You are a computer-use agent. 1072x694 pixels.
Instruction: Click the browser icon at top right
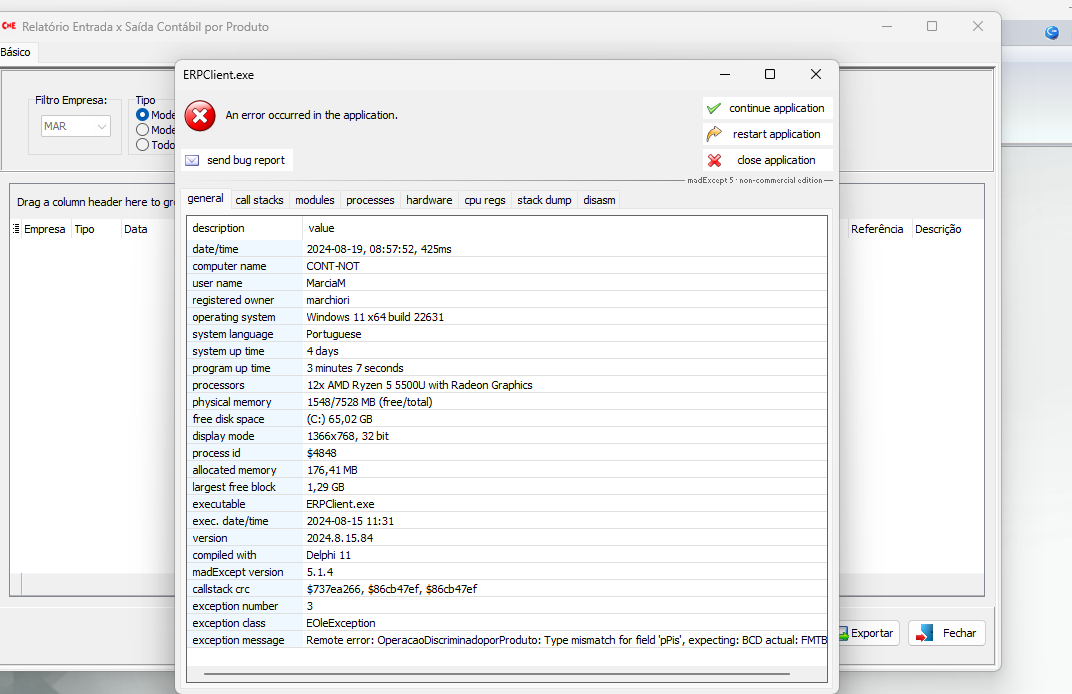tap(1052, 33)
